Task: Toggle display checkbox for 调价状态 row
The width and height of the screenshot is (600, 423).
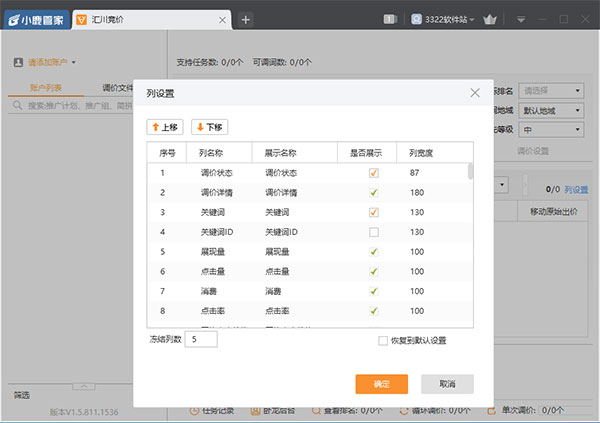Action: click(374, 173)
